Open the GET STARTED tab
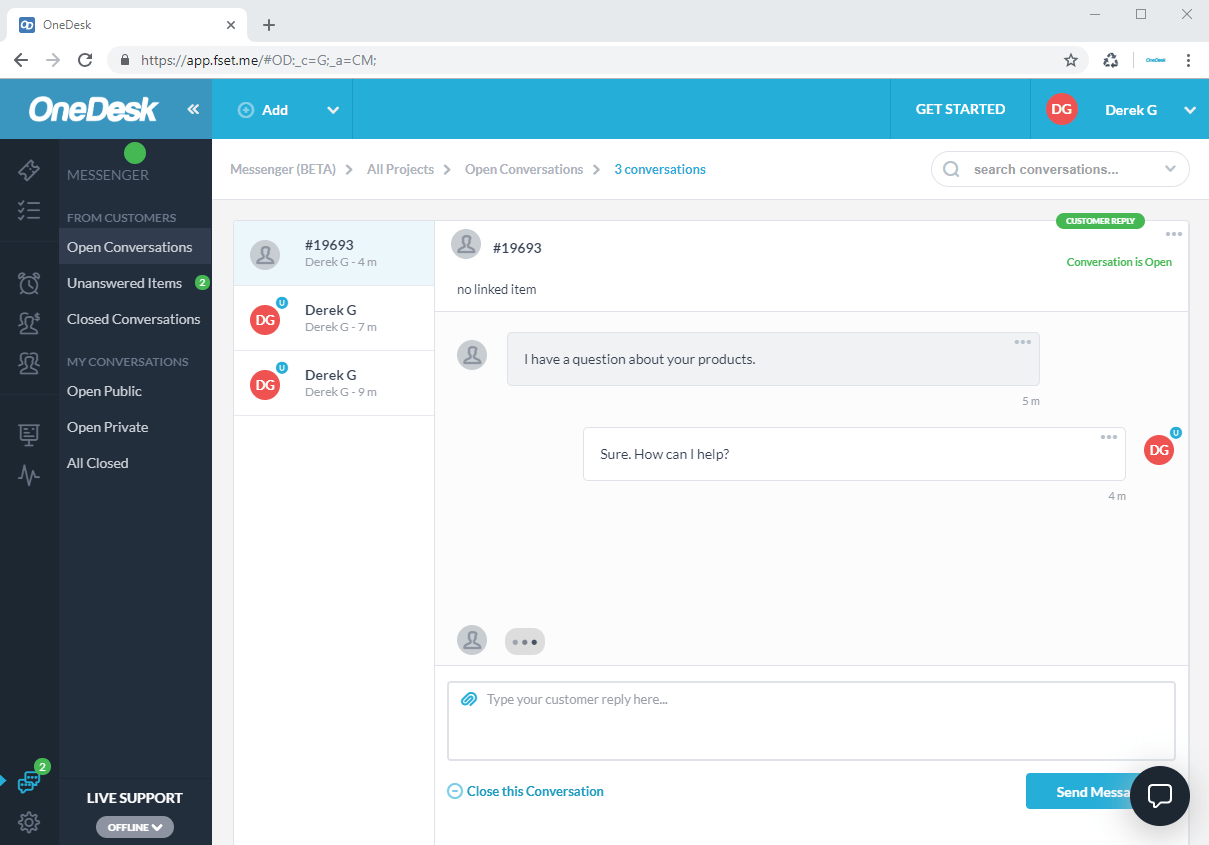 pos(960,109)
